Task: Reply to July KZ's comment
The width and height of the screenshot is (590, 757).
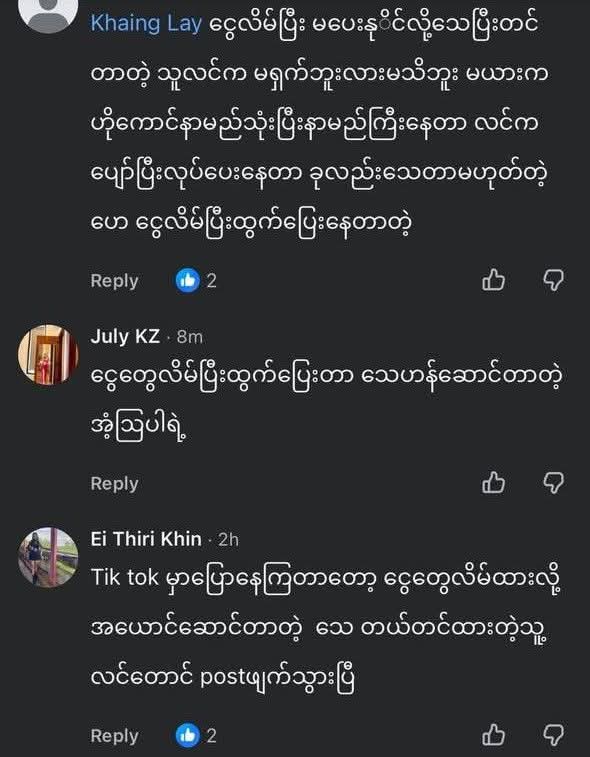Action: (114, 483)
